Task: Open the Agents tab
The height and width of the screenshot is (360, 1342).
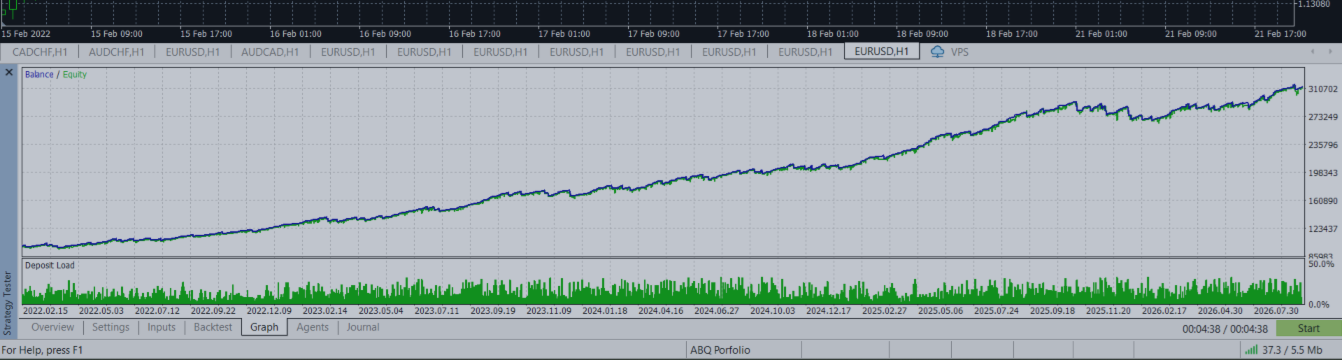Action: coord(313,327)
